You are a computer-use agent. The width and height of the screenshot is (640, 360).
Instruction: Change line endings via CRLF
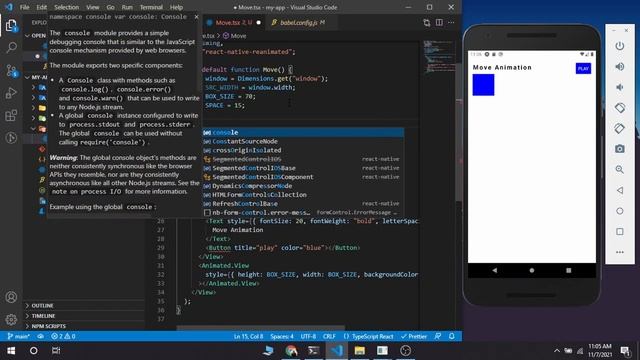(x=329, y=336)
